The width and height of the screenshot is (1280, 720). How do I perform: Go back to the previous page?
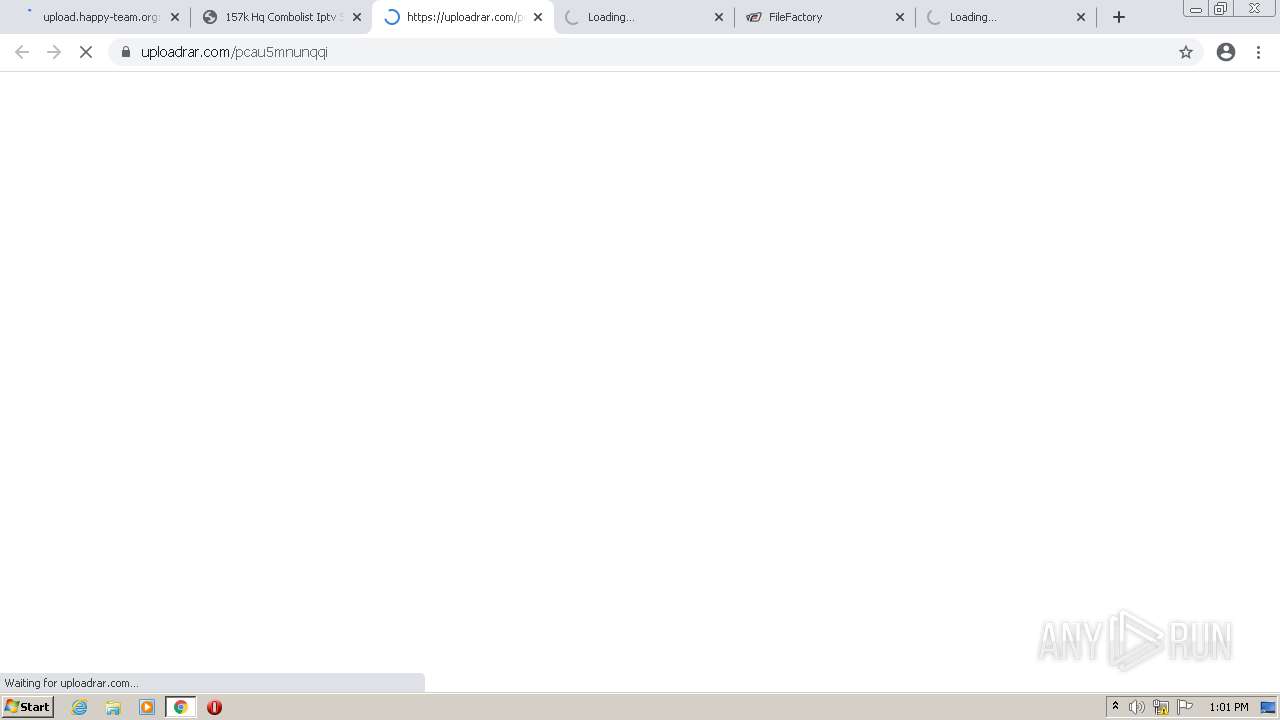tap(22, 52)
